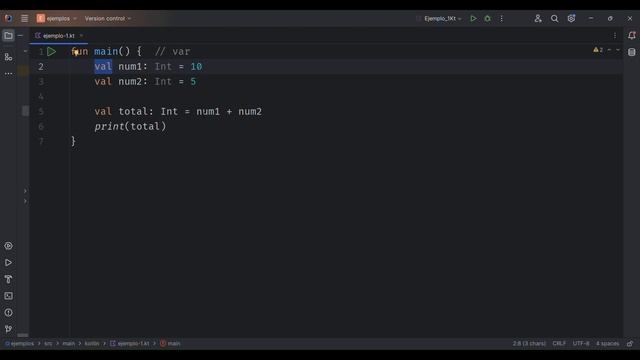Click the value 10 on line 2
The height and width of the screenshot is (360, 640).
[196, 67]
